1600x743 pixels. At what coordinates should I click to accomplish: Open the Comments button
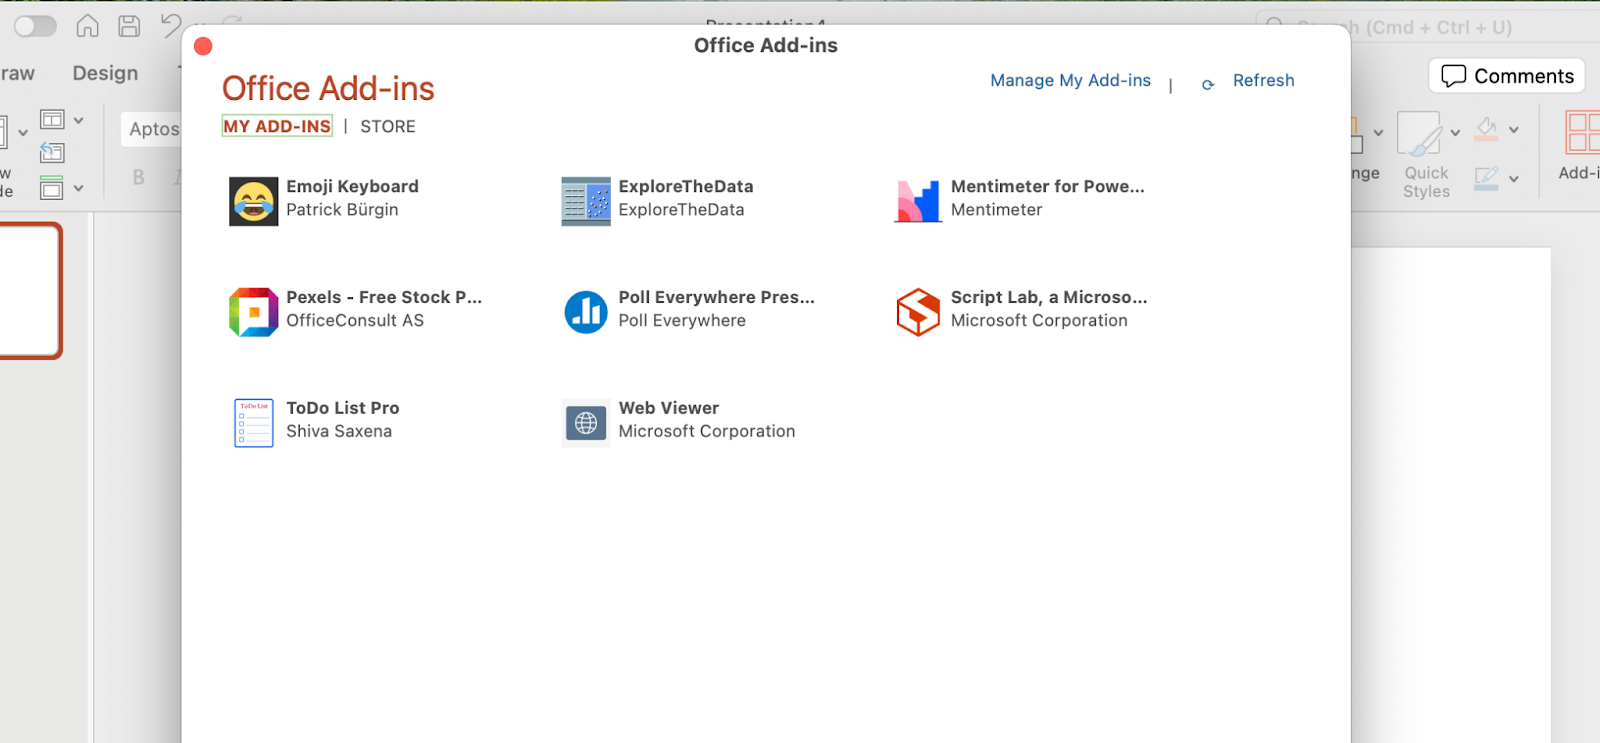(1507, 76)
